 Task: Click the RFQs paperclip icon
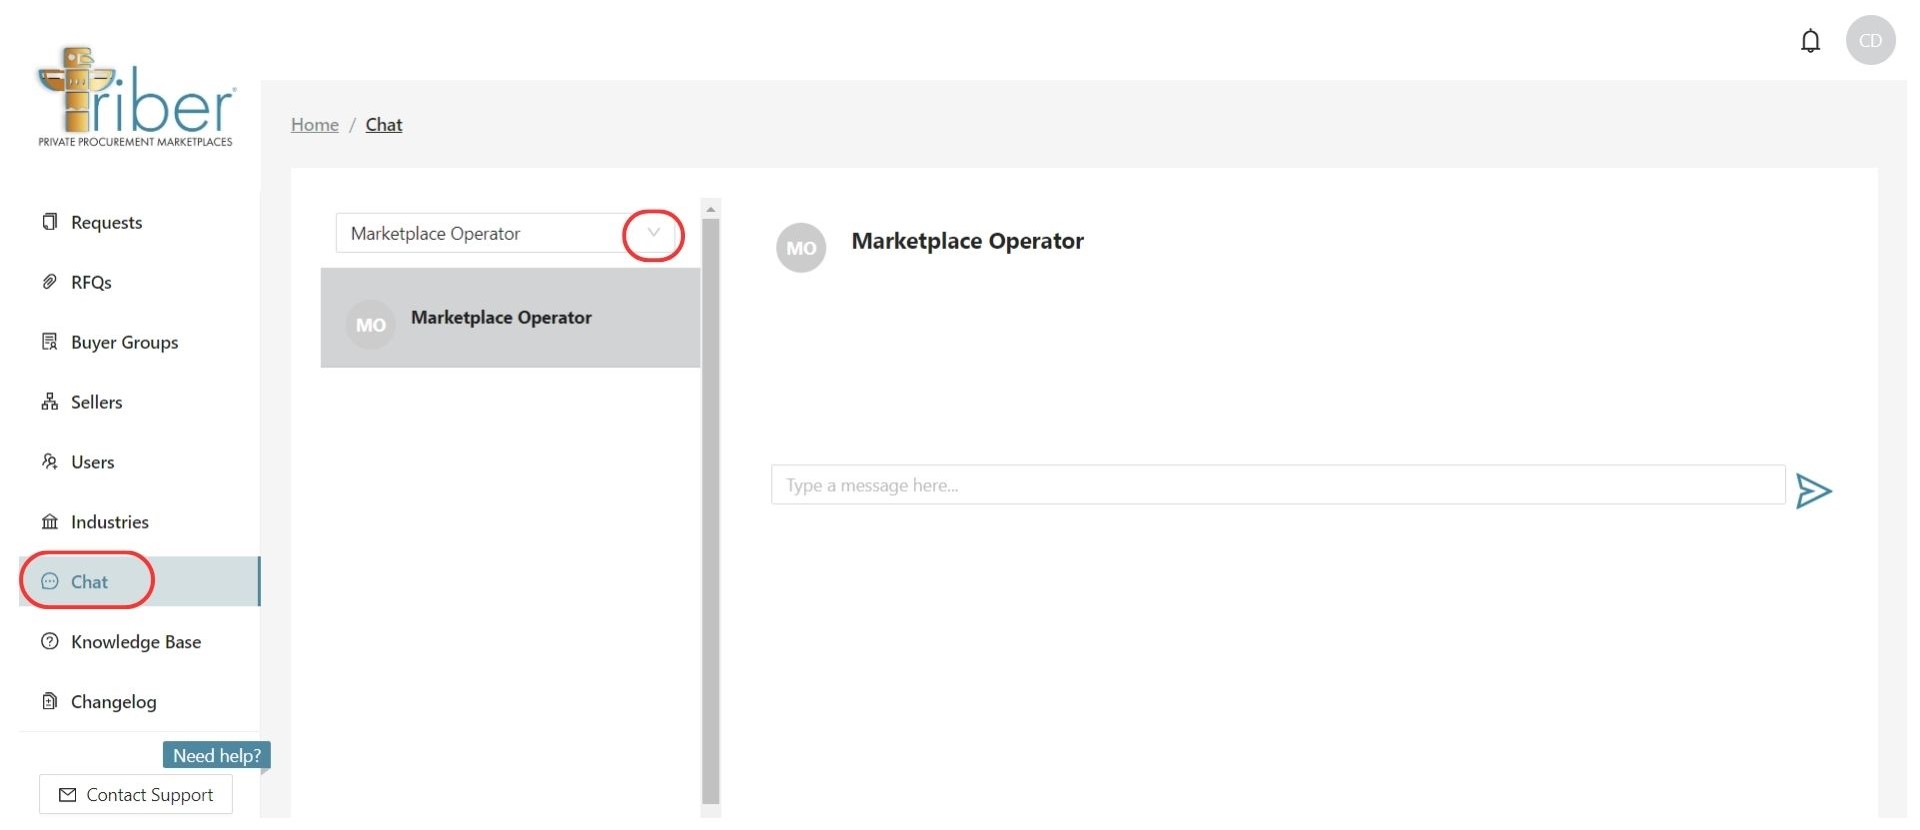click(50, 282)
